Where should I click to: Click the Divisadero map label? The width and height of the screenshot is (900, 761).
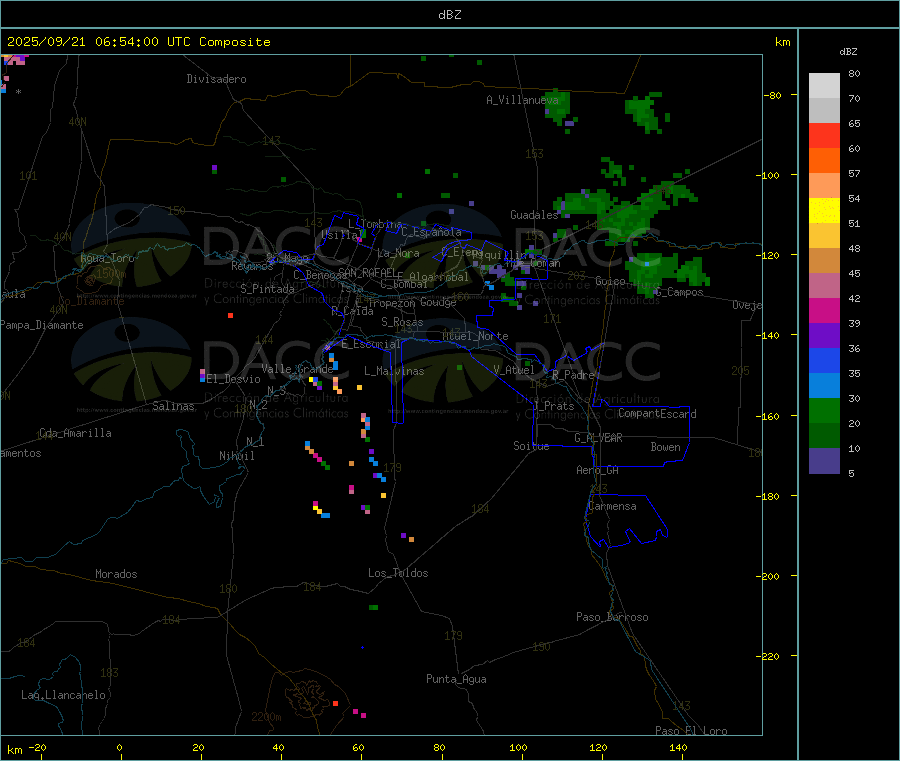216,79
